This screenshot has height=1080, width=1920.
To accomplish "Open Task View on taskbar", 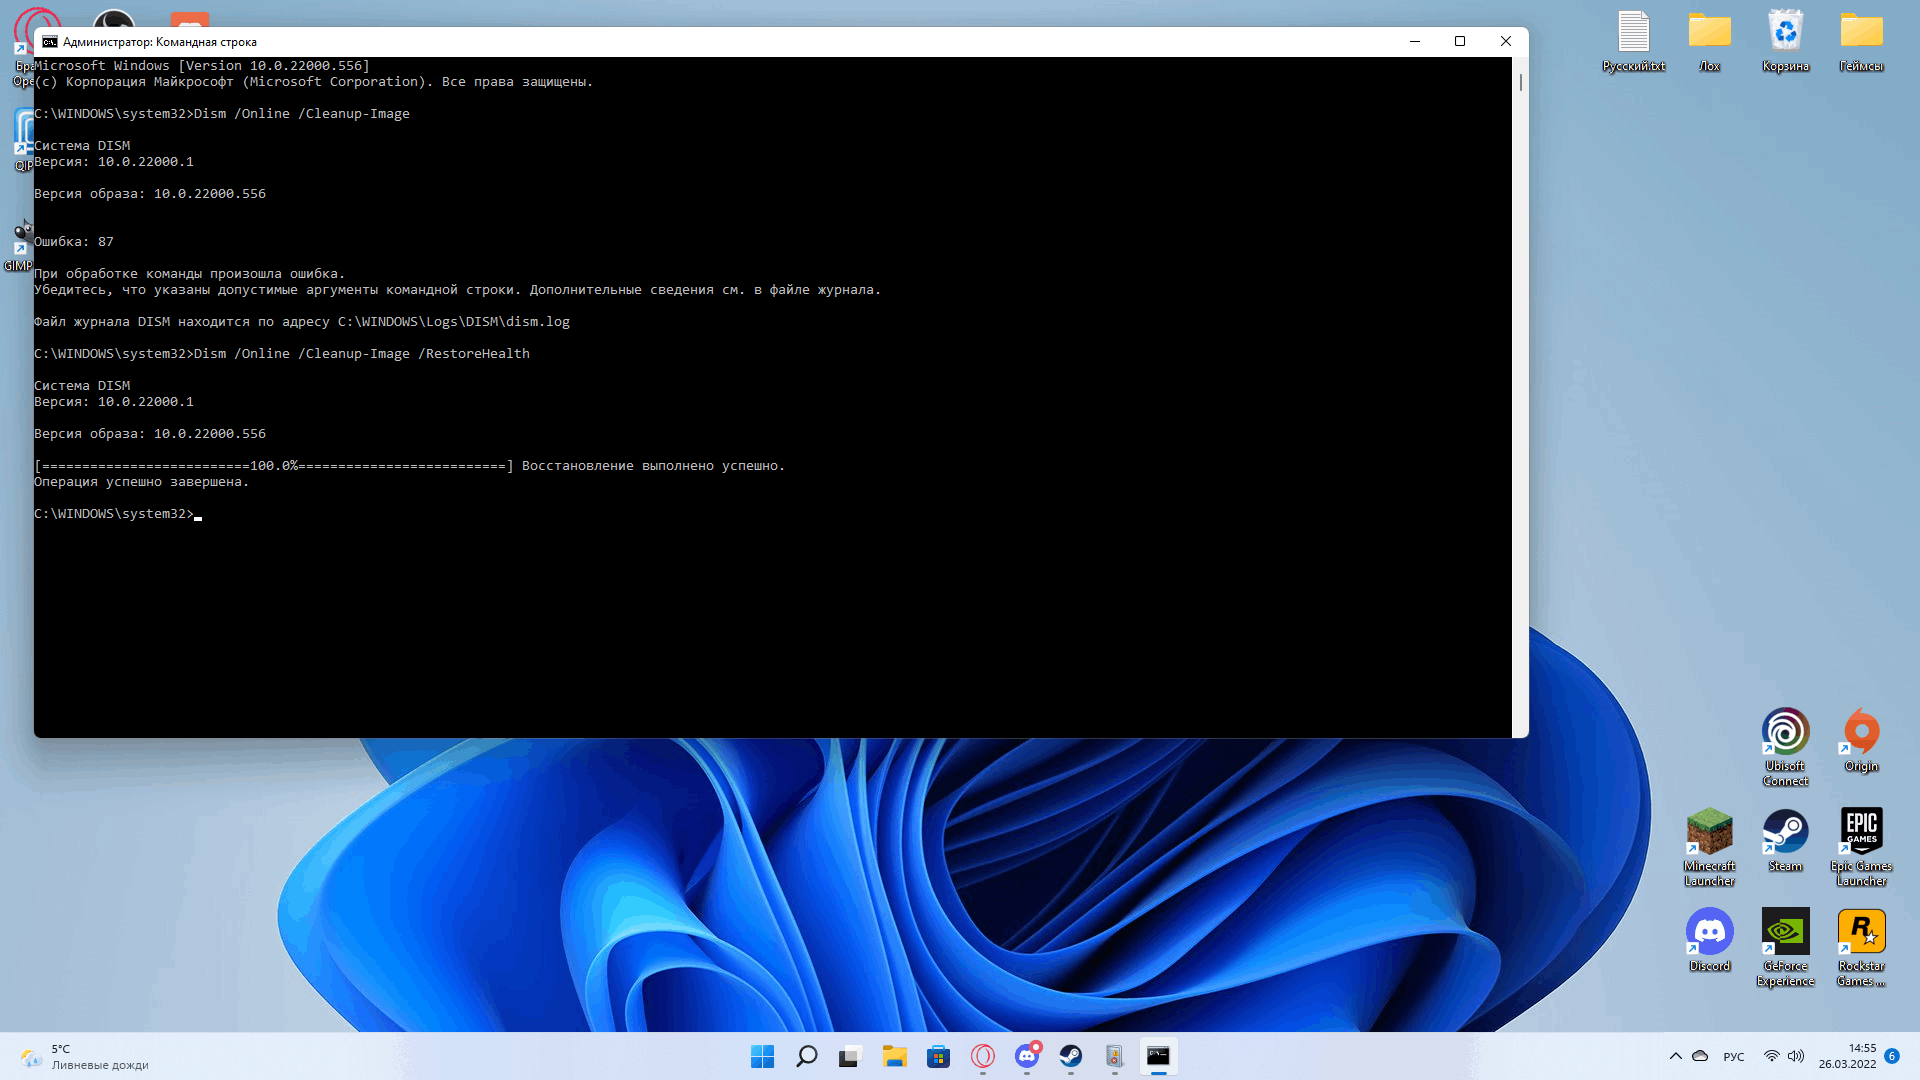I will pos(850,1056).
